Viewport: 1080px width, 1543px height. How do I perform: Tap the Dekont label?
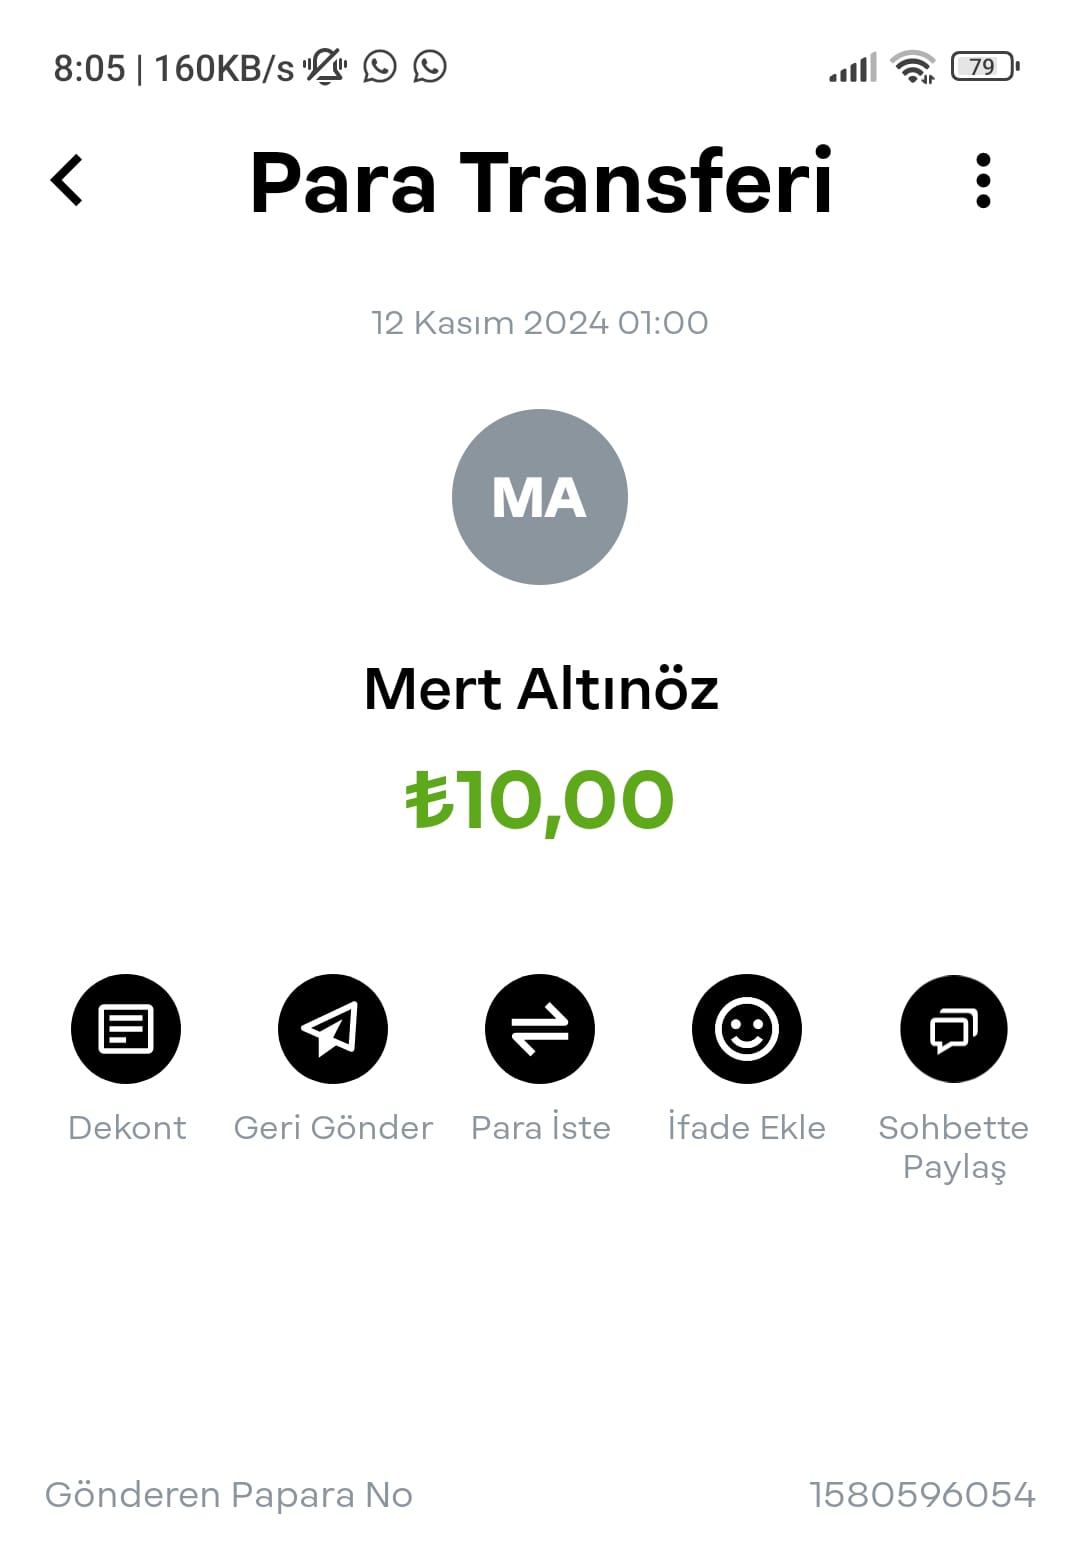point(127,1127)
